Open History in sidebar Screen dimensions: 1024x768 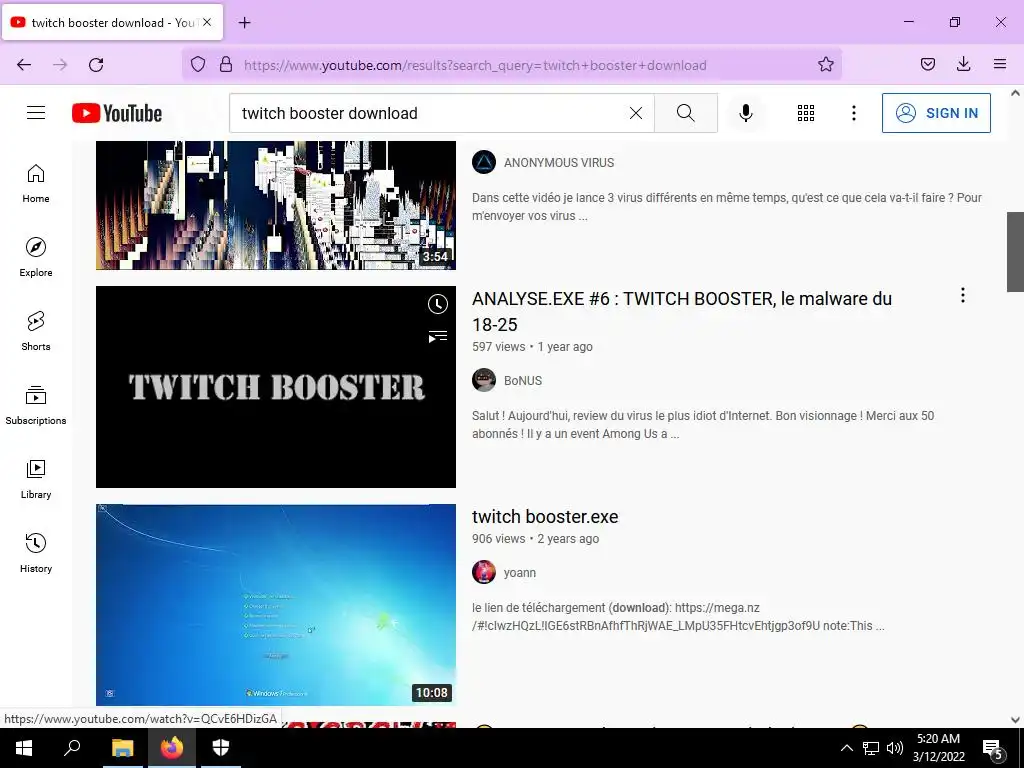36,552
